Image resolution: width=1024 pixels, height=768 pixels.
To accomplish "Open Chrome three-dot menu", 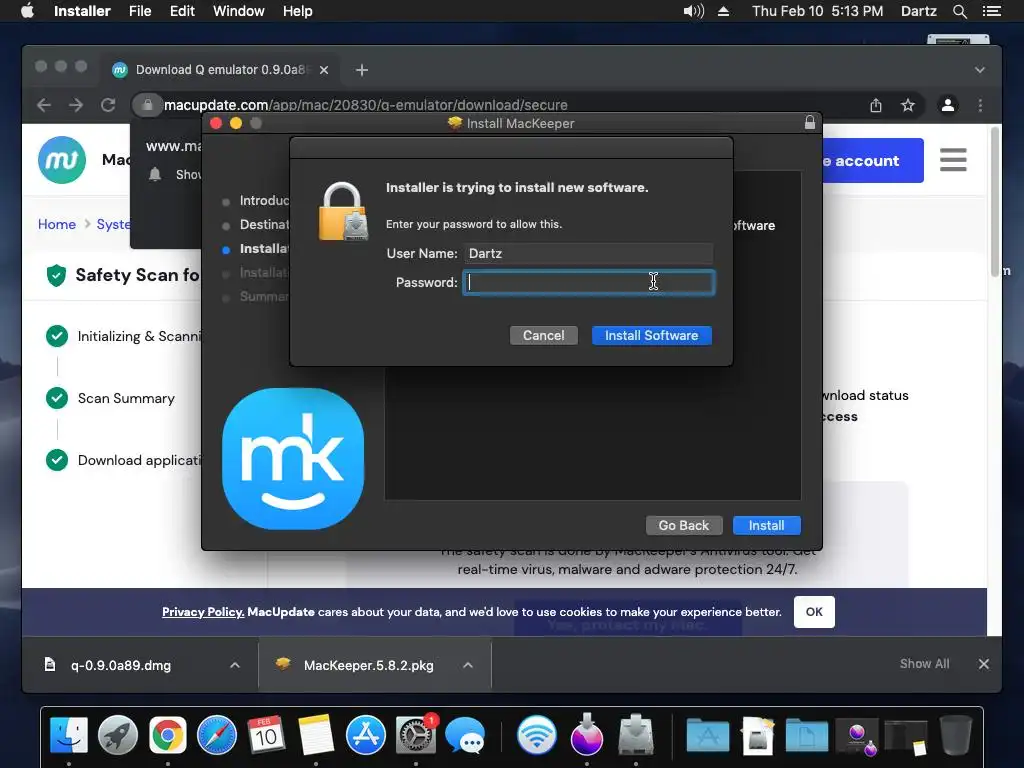I will (x=980, y=105).
